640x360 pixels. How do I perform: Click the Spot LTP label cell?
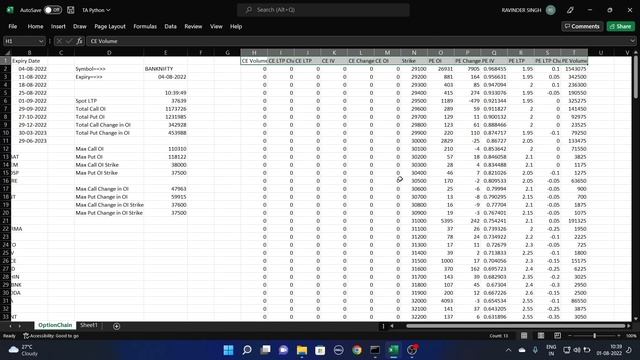point(109,101)
